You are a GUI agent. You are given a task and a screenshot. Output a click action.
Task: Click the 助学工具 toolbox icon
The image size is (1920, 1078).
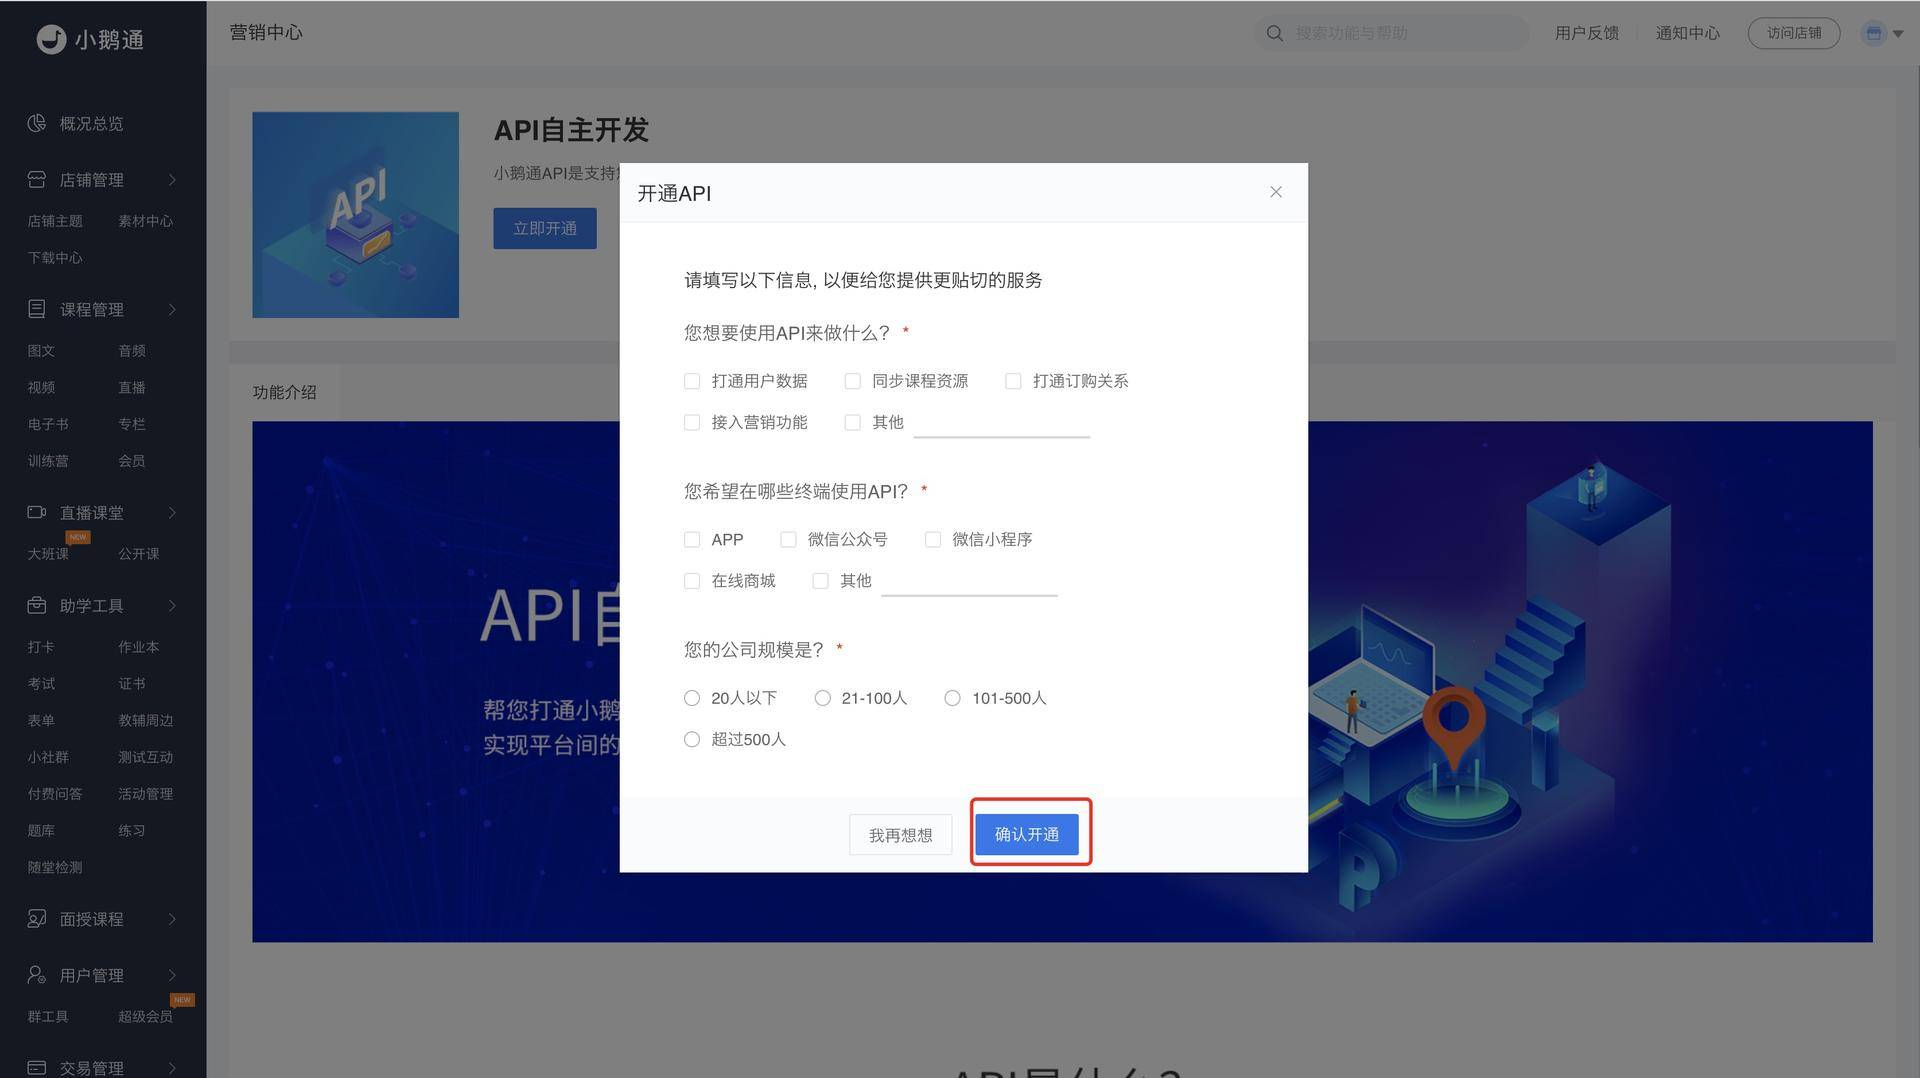pyautogui.click(x=37, y=605)
